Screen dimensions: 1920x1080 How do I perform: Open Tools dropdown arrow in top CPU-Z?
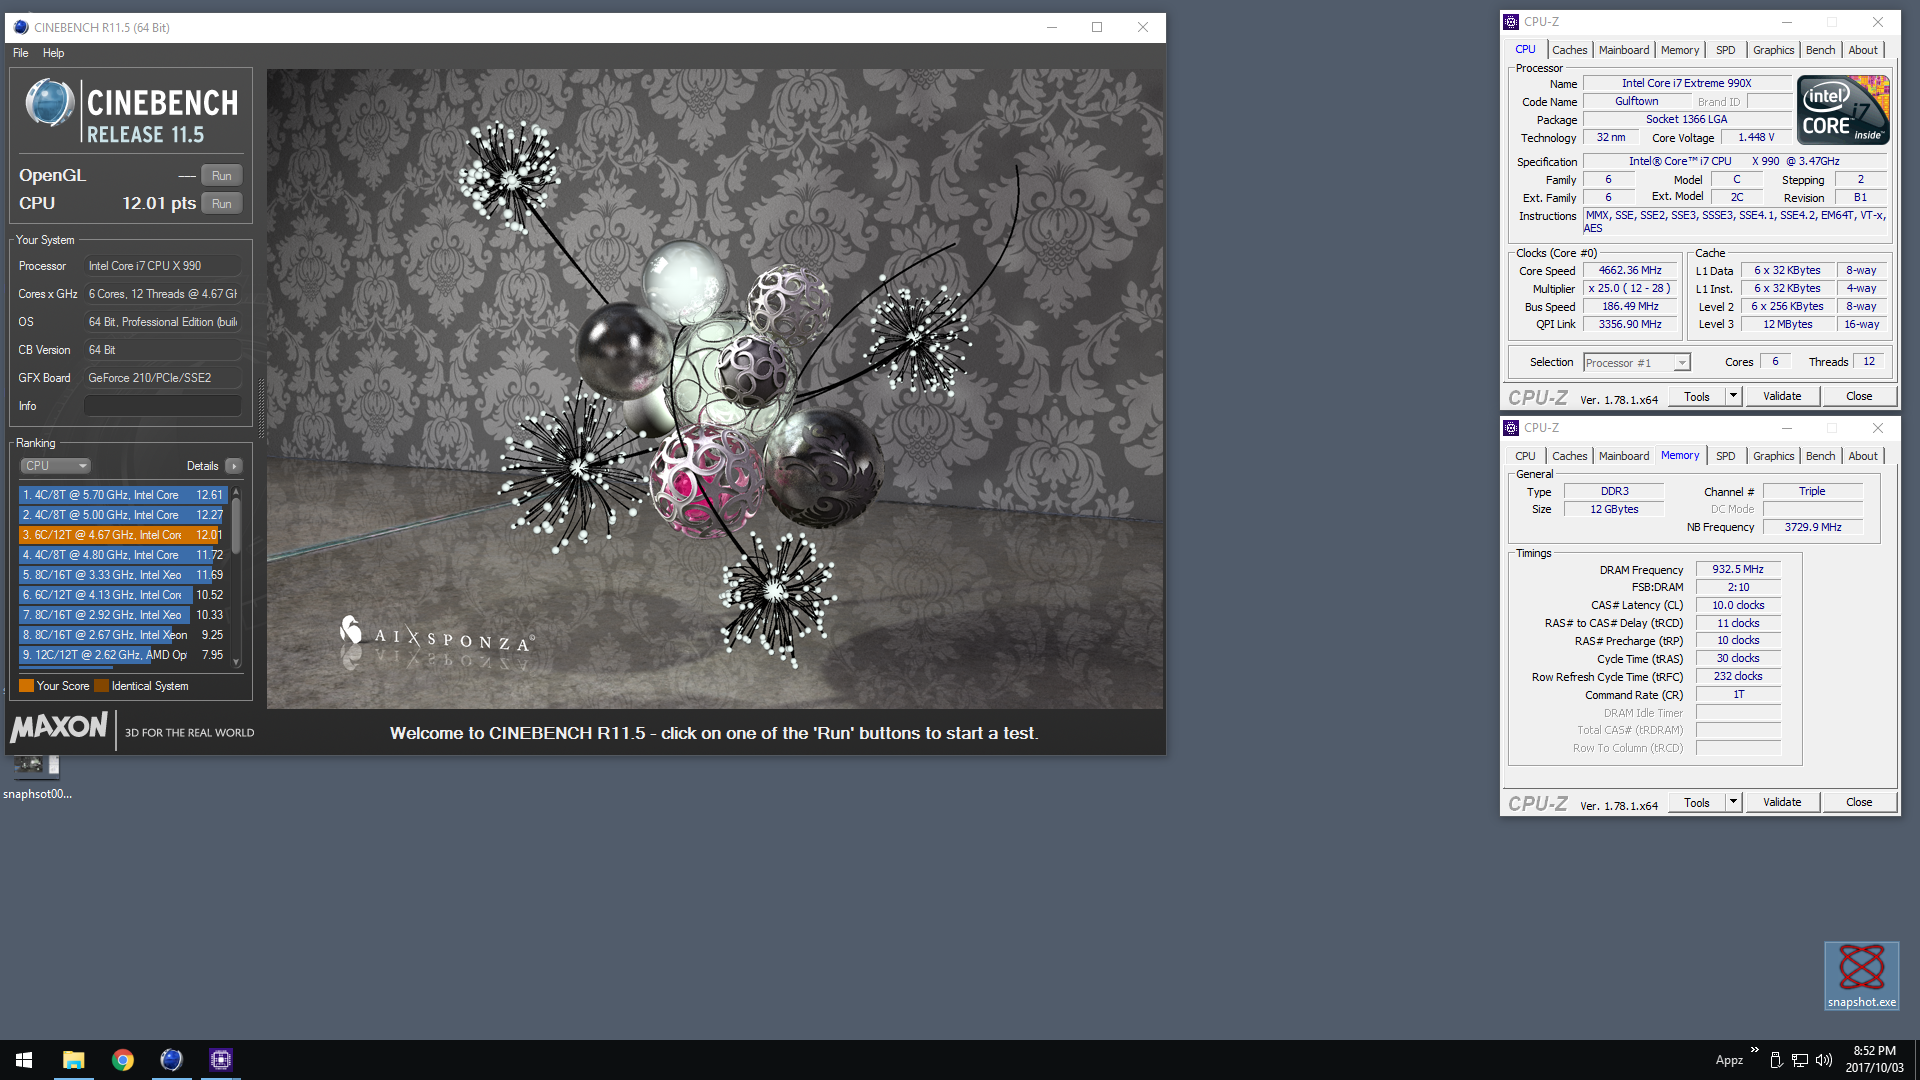(1734, 397)
